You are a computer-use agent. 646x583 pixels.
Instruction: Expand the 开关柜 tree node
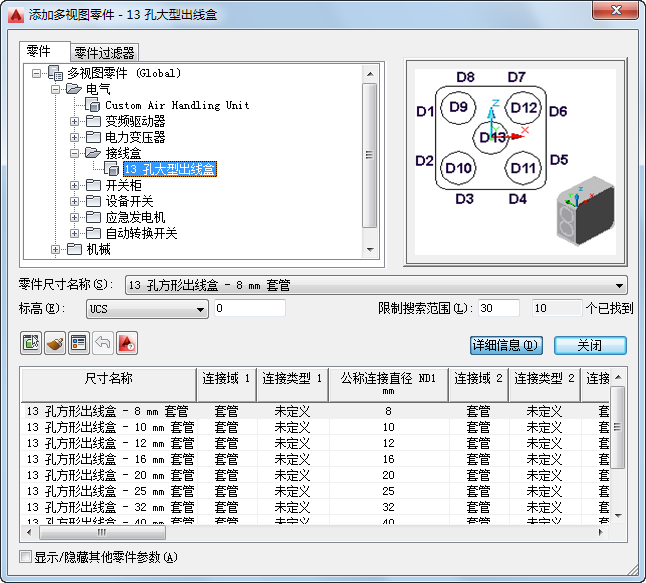(74, 185)
